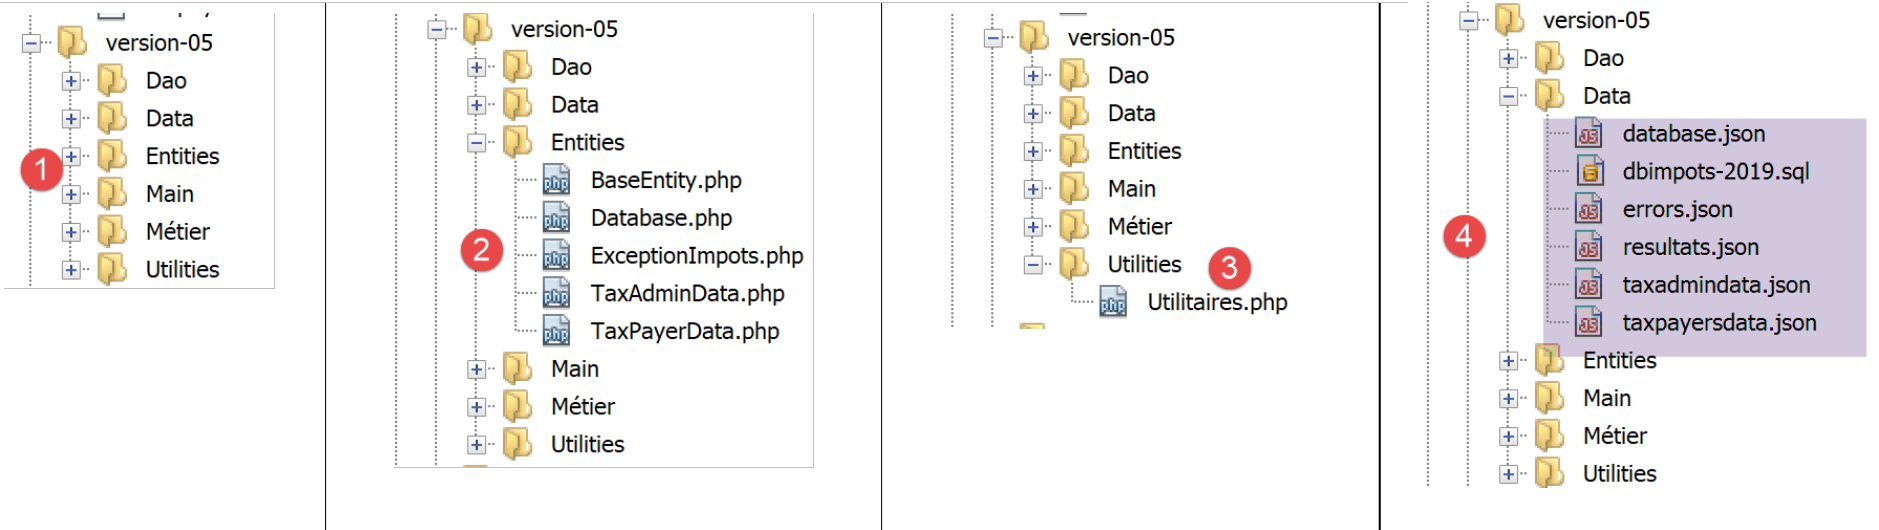Click the red circle numbered 1

click(41, 170)
